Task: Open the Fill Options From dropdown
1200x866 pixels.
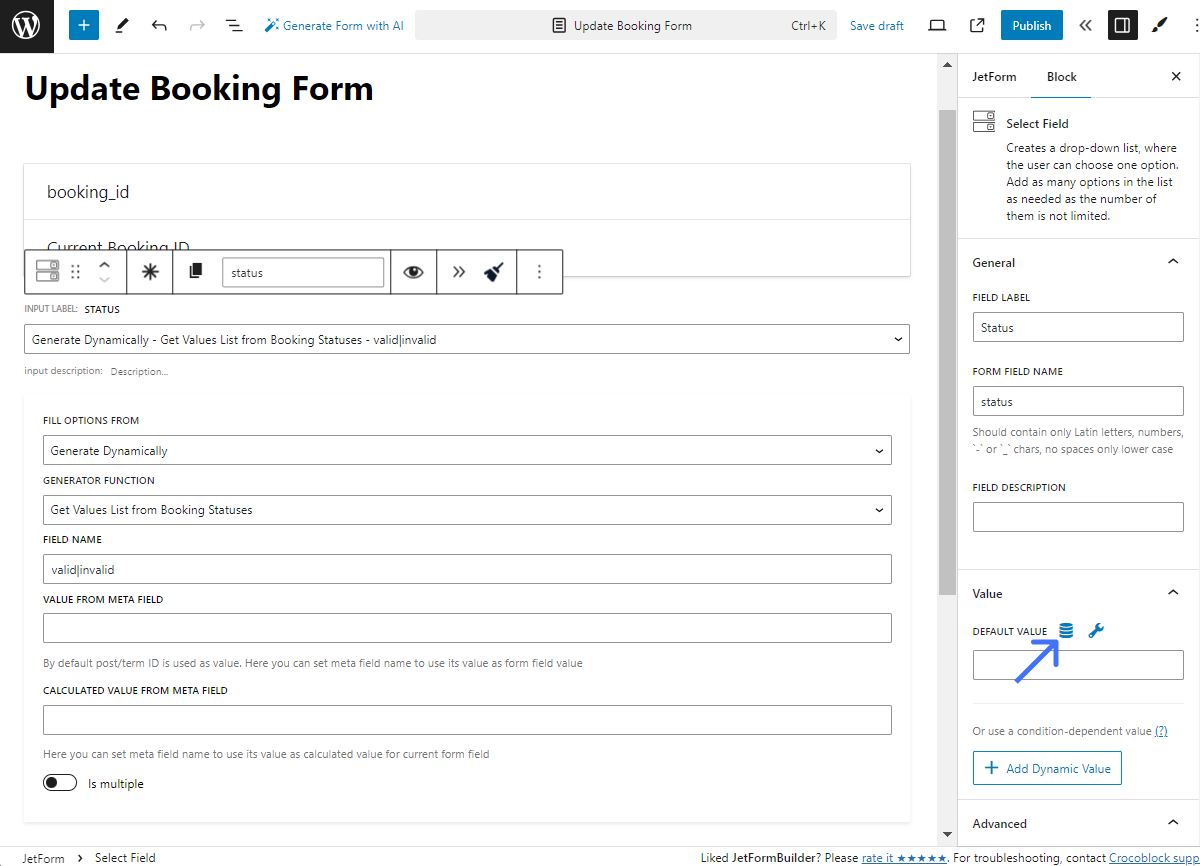Action: click(x=467, y=451)
